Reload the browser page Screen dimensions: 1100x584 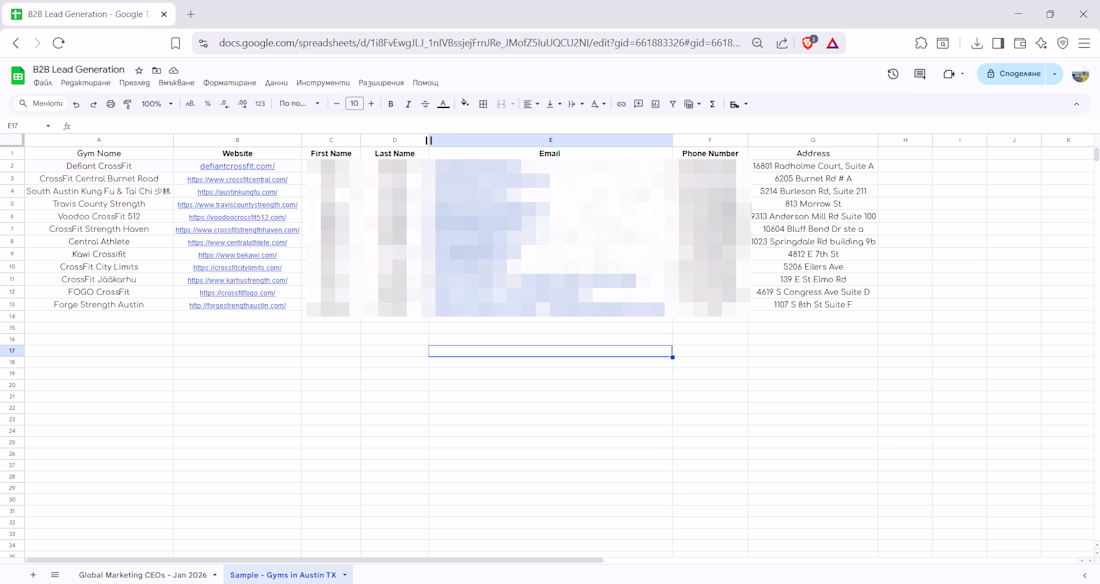[x=59, y=43]
